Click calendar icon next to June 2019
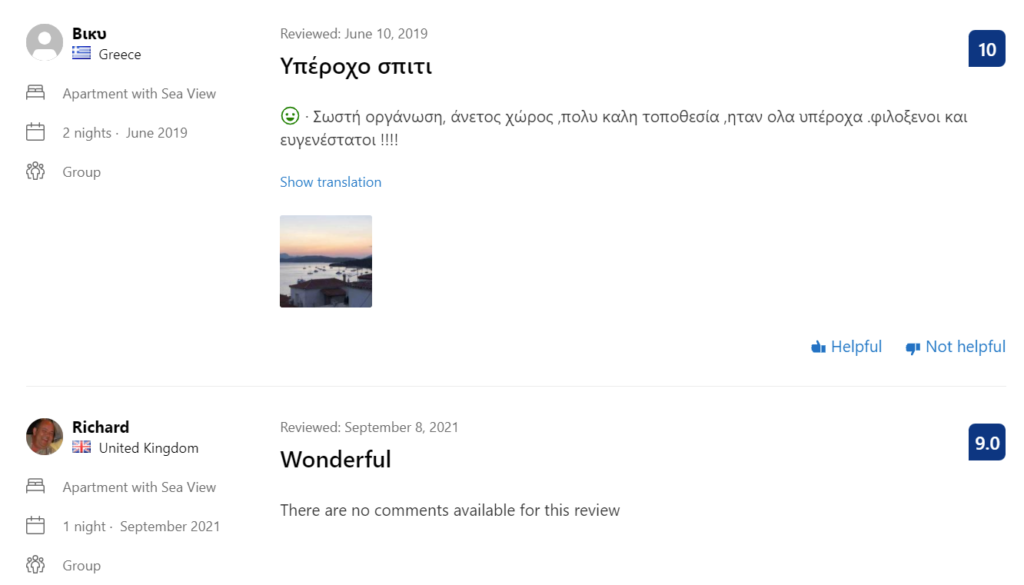 pos(36,132)
